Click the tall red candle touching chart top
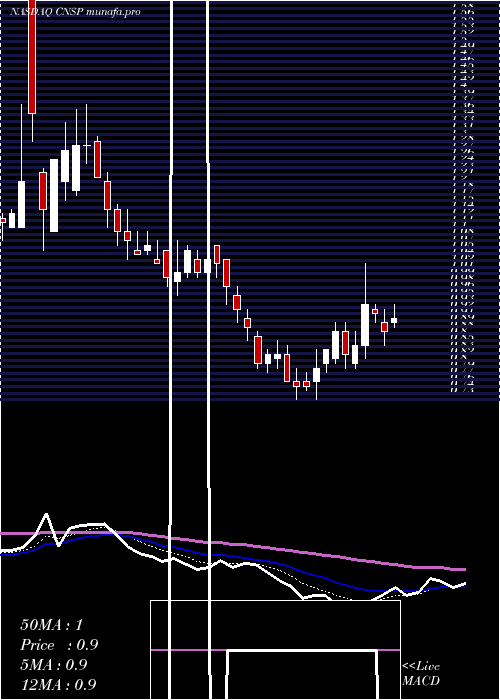 pyautogui.click(x=32, y=57)
